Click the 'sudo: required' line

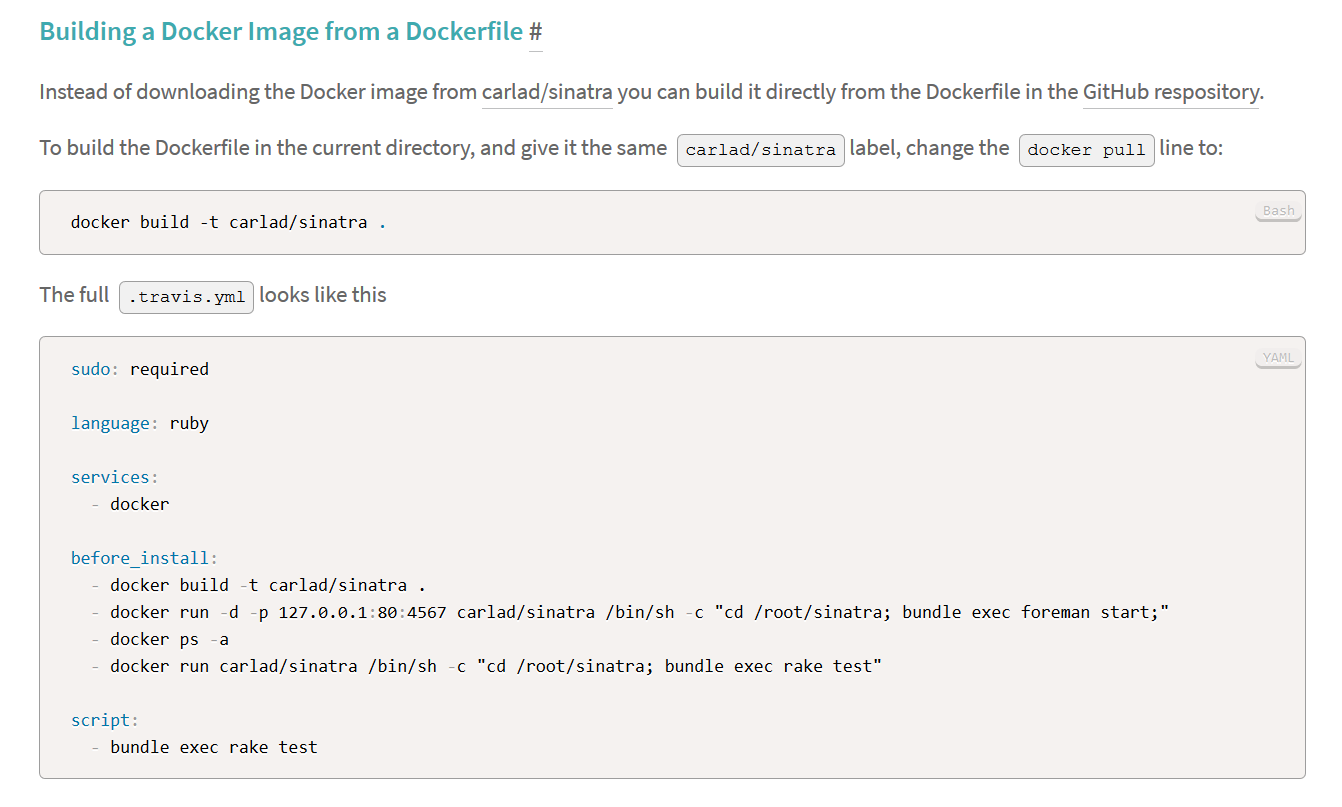[140, 369]
